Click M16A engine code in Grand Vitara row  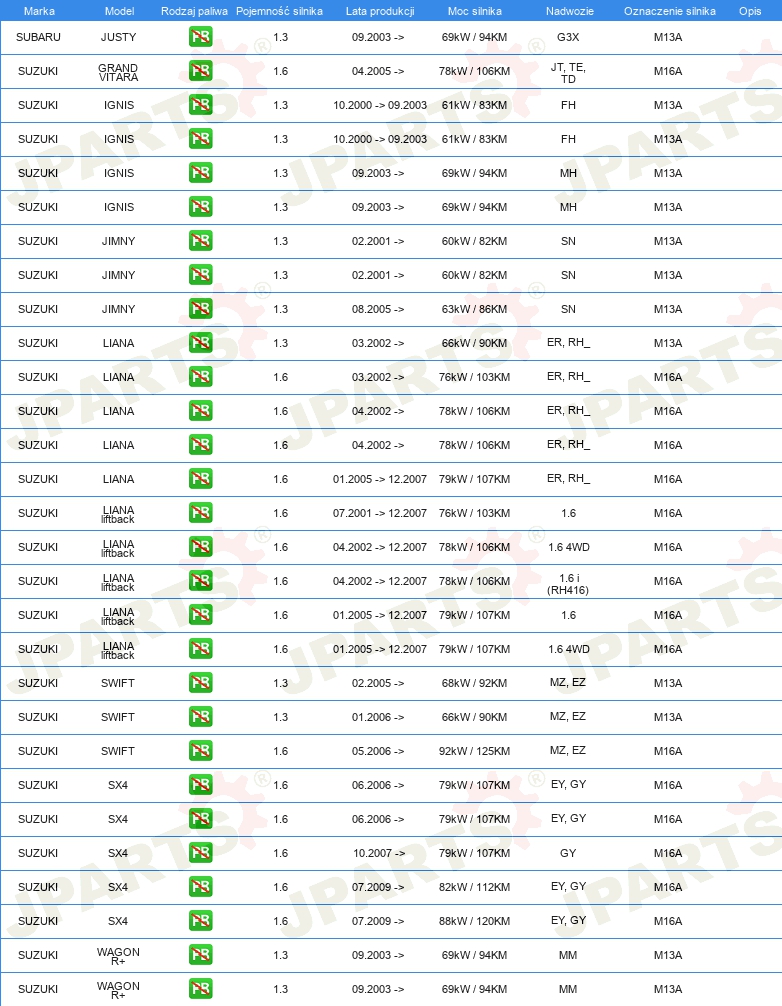pyautogui.click(x=668, y=71)
